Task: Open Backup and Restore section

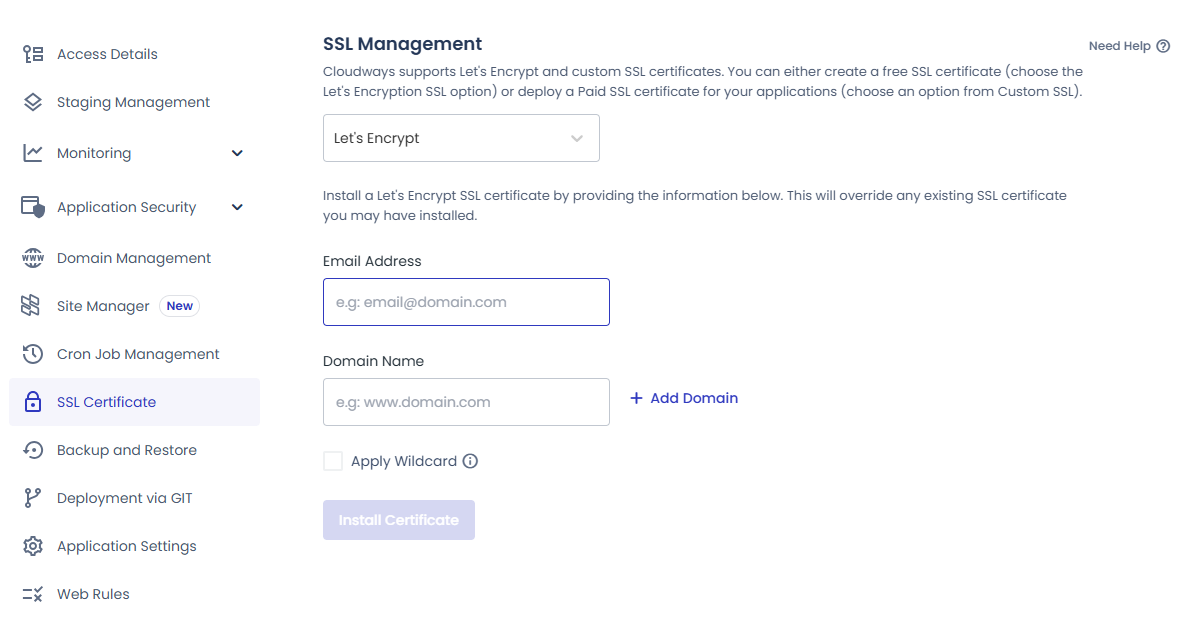Action: [126, 450]
